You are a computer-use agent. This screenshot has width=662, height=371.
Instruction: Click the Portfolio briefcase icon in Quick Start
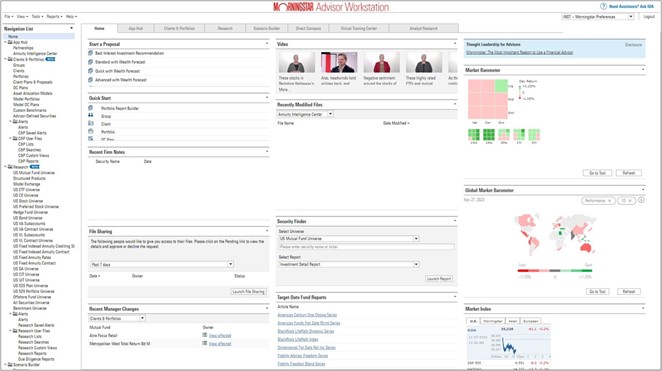(x=90, y=131)
